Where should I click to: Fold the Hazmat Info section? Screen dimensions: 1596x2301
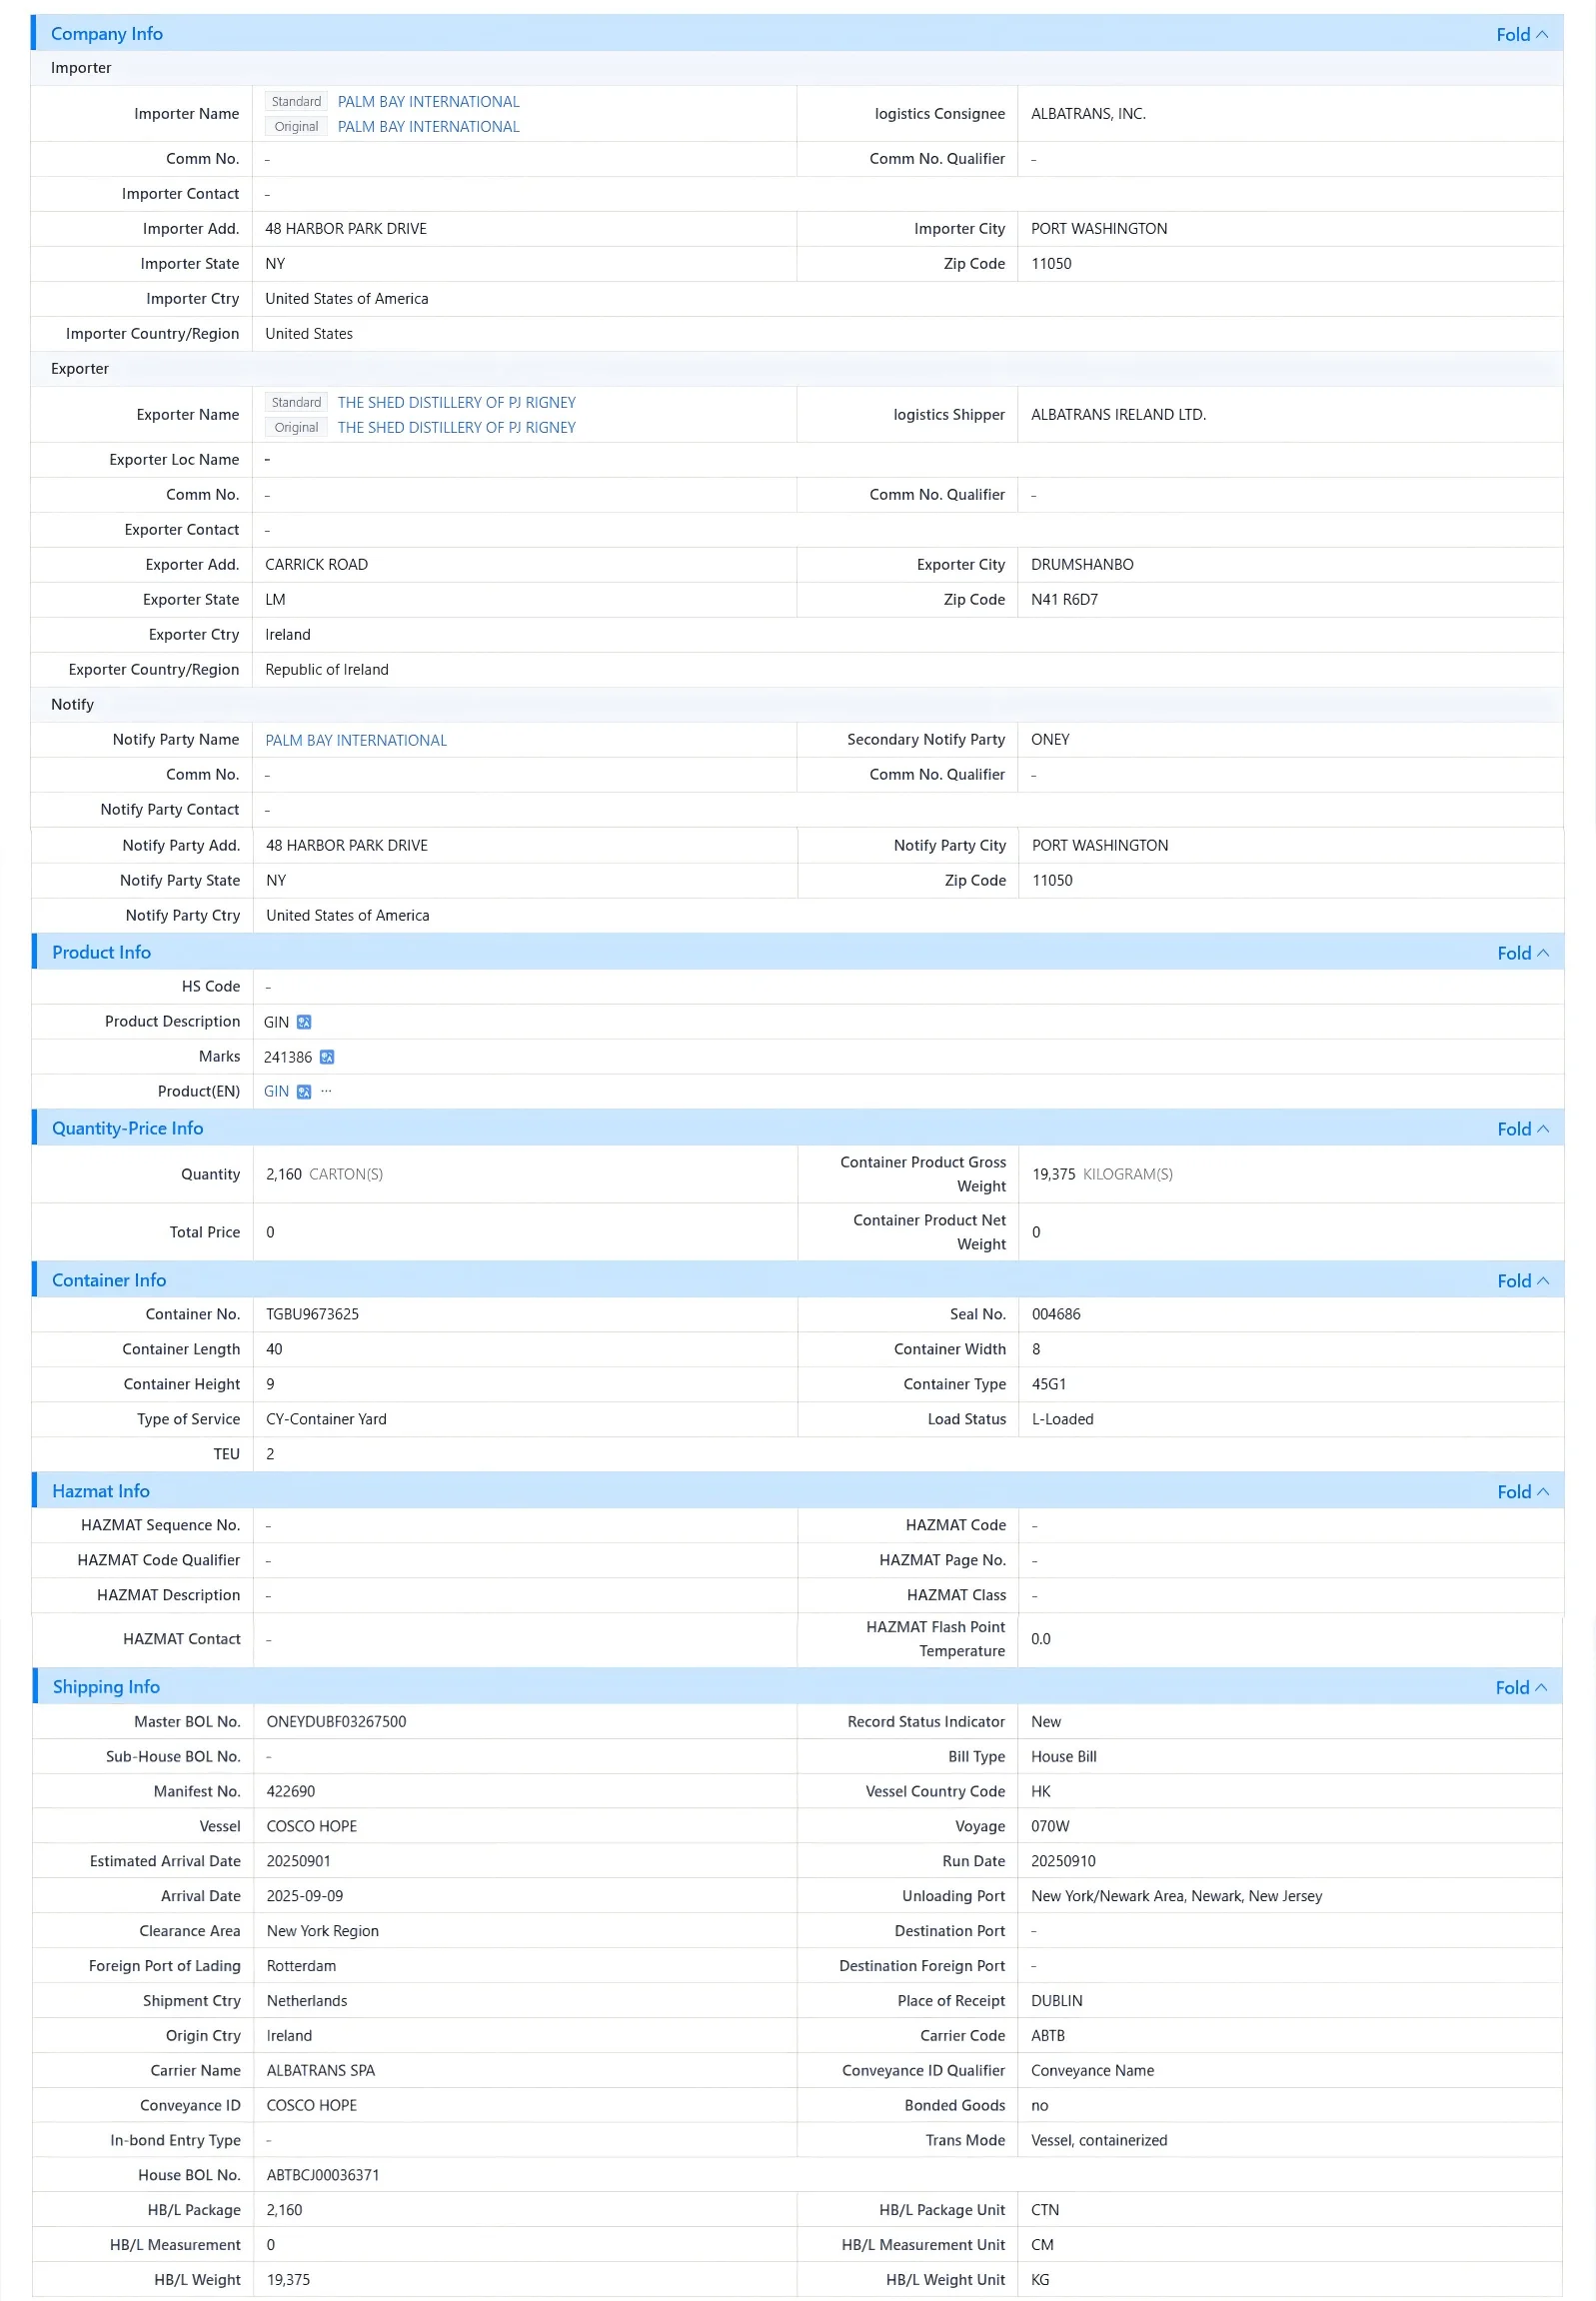click(1522, 1492)
